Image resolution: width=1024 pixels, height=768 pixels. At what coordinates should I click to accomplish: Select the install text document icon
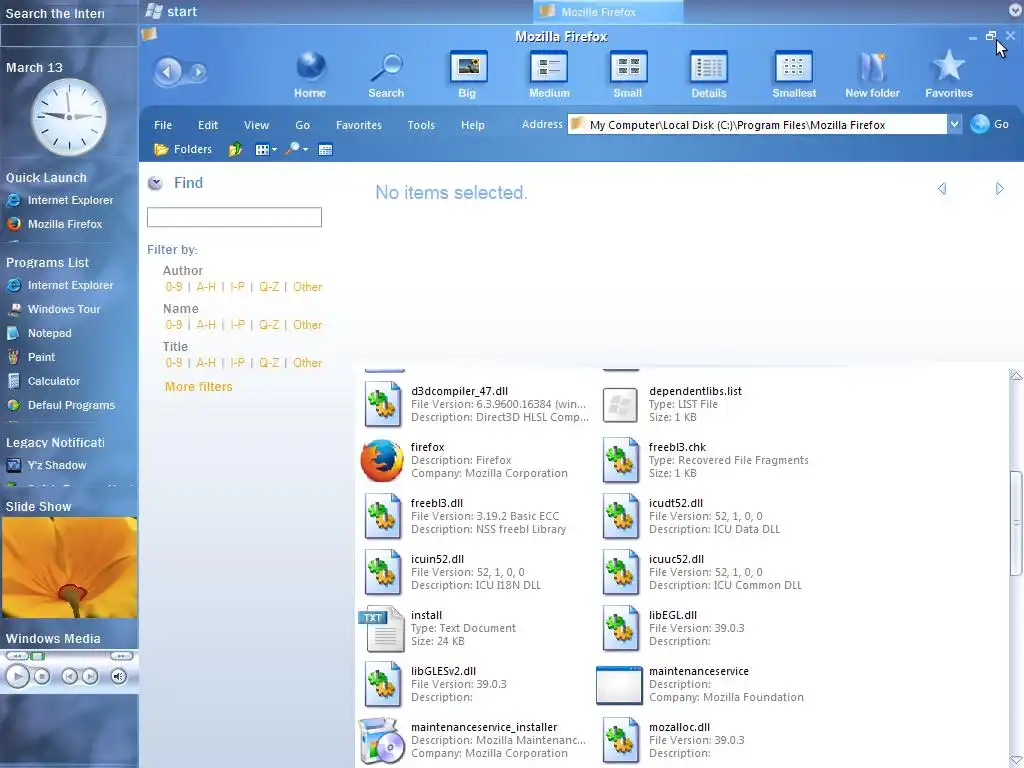coord(381,628)
